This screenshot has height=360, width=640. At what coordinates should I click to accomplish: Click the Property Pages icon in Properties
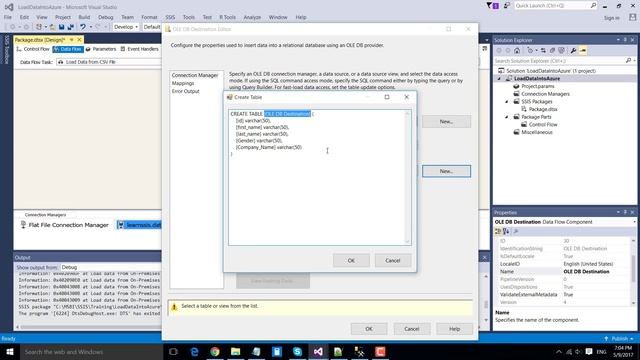coord(516,231)
